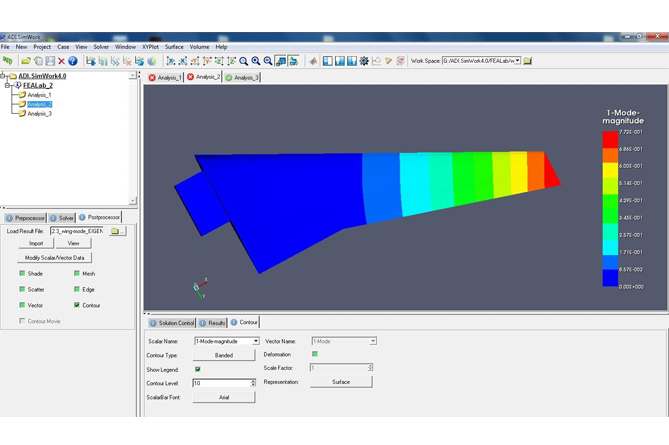This screenshot has height=445, width=669.
Task: Click the settings gear icon in toolbar
Action: (x=364, y=61)
